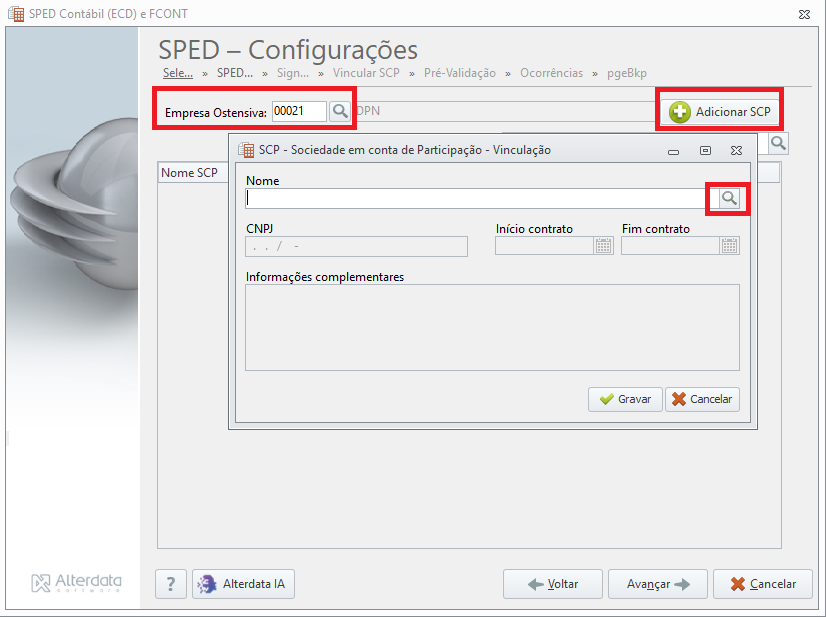Click the Início contrato date field
Viewport: 826px width, 617px height.
(x=545, y=246)
